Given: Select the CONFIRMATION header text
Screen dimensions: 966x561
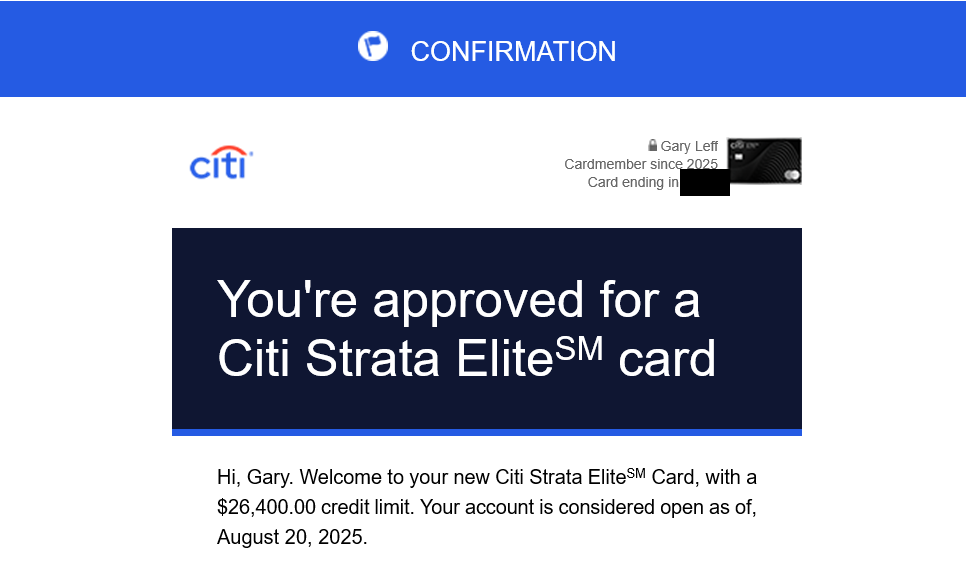Looking at the screenshot, I should click(x=513, y=52).
